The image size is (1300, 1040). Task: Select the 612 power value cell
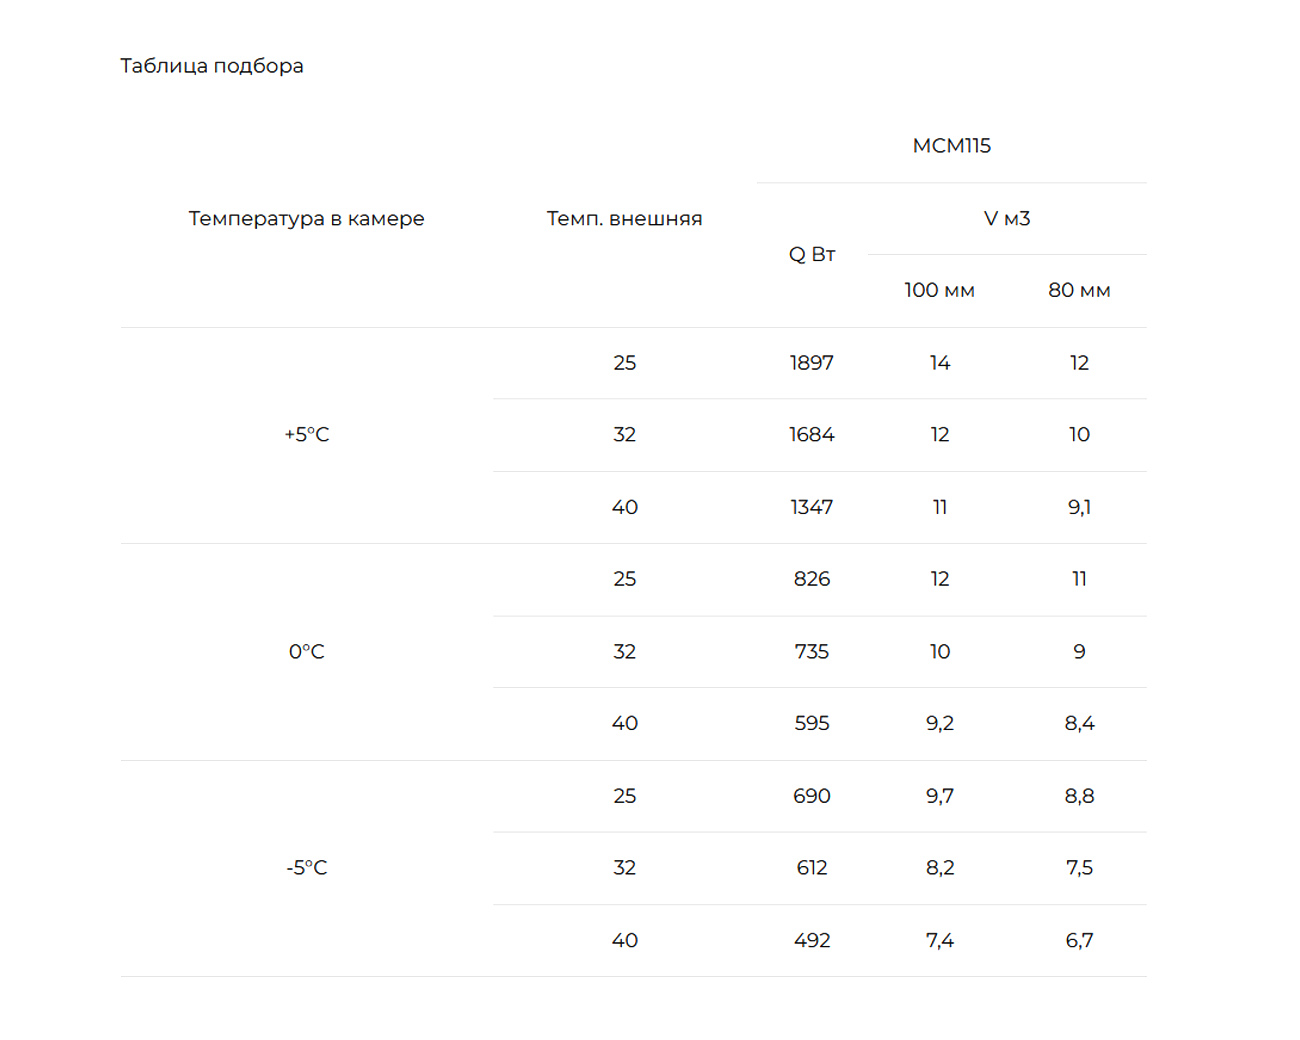coord(811,868)
